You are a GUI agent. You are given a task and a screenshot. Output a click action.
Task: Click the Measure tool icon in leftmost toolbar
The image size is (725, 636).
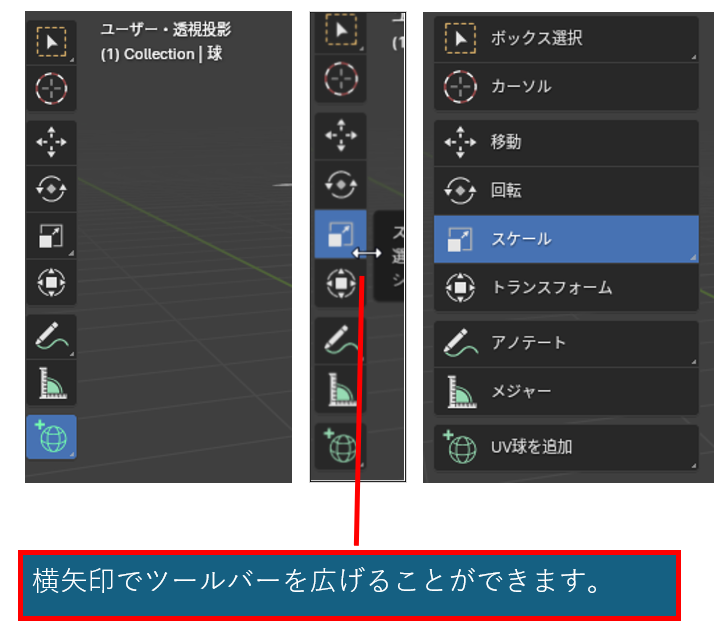(50, 384)
